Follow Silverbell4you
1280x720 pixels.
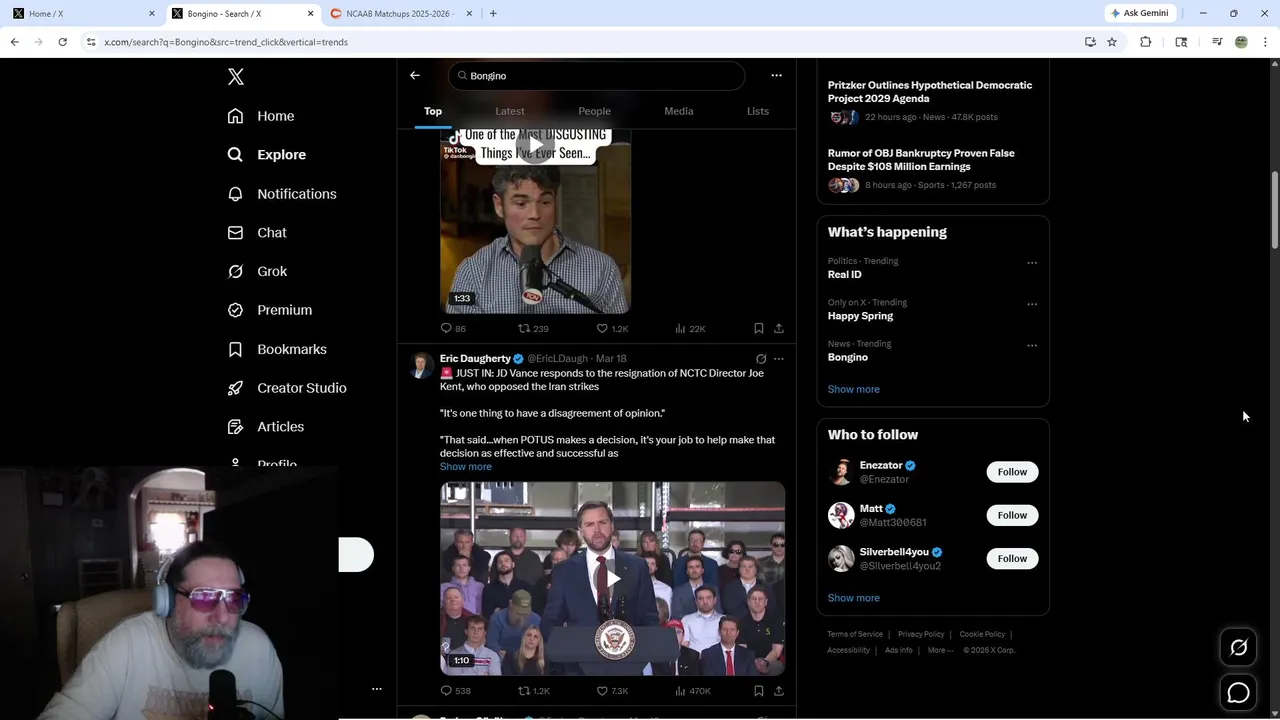(x=1012, y=558)
